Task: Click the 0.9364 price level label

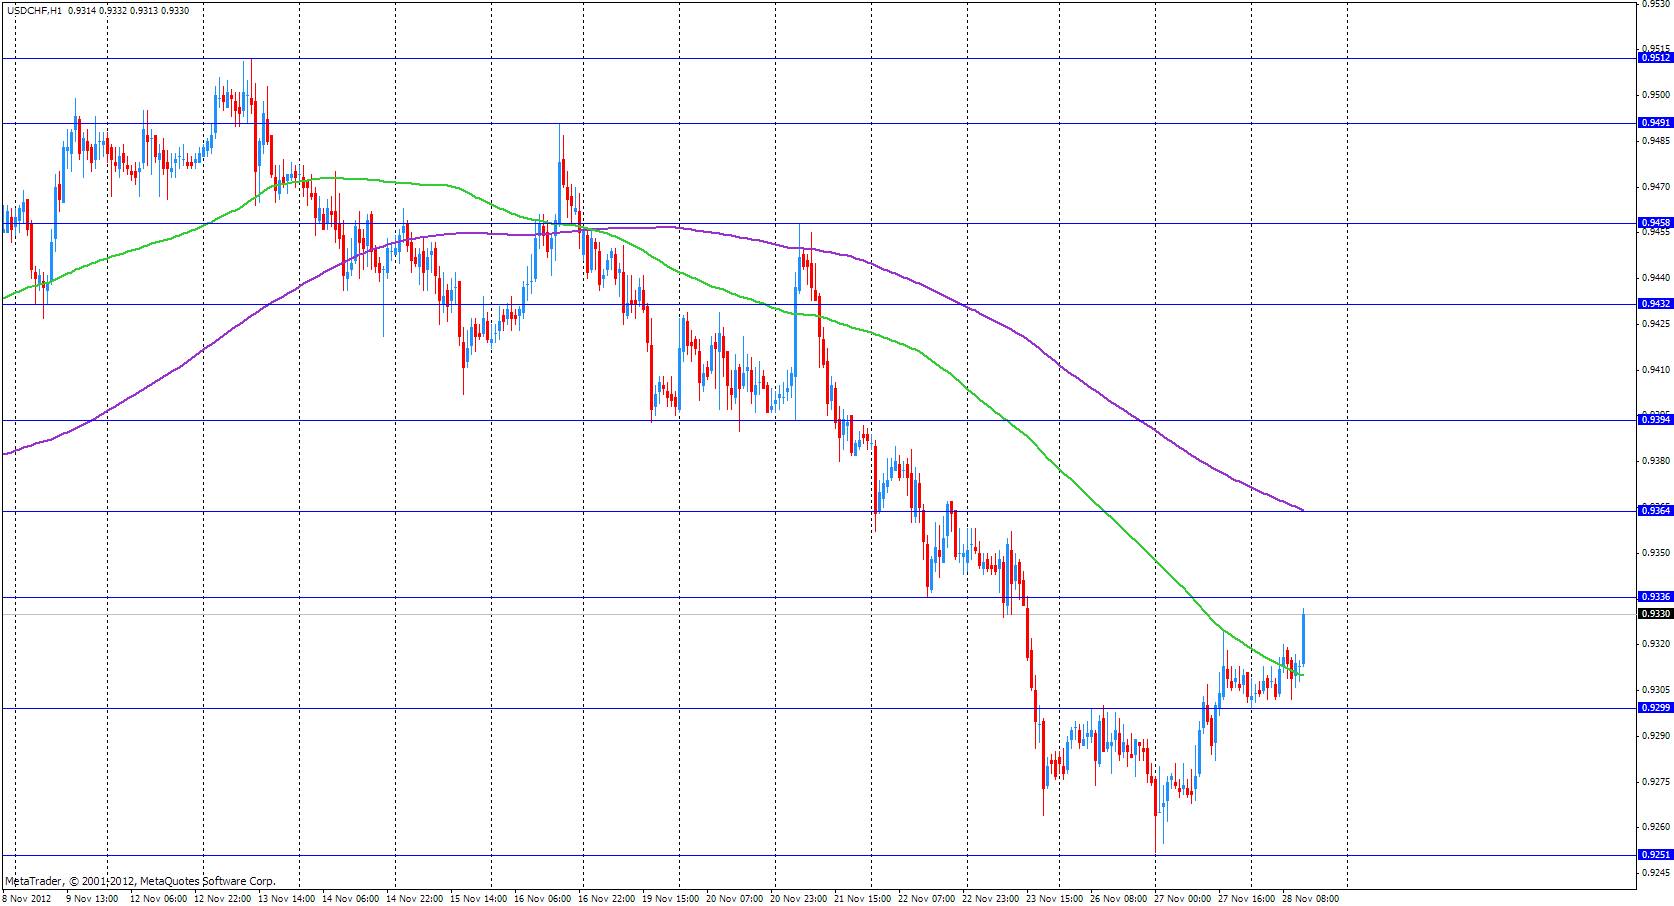Action: (x=1655, y=511)
